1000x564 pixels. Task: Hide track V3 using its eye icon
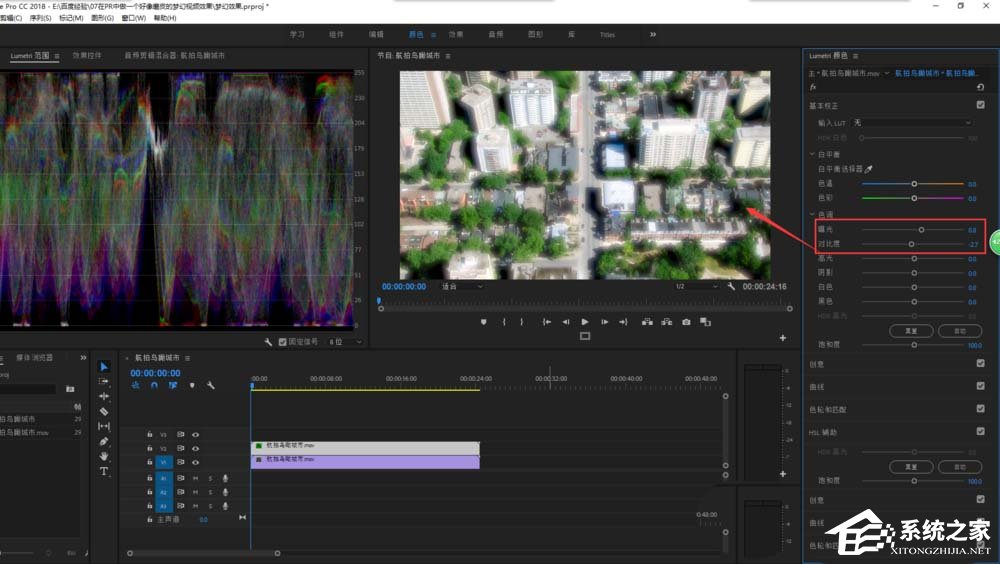tap(195, 434)
